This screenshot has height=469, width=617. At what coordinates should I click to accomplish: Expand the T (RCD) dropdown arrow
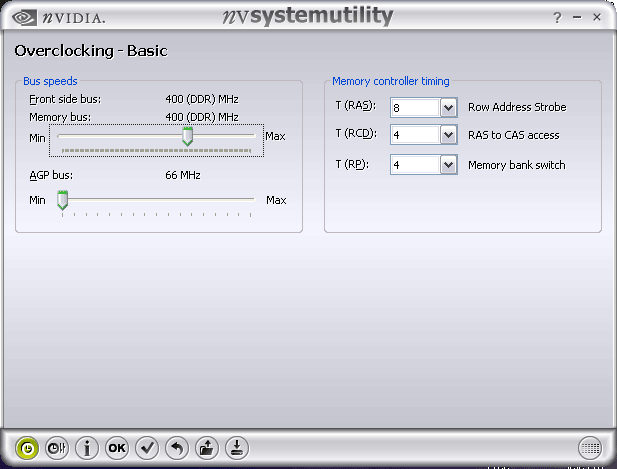pyautogui.click(x=448, y=135)
